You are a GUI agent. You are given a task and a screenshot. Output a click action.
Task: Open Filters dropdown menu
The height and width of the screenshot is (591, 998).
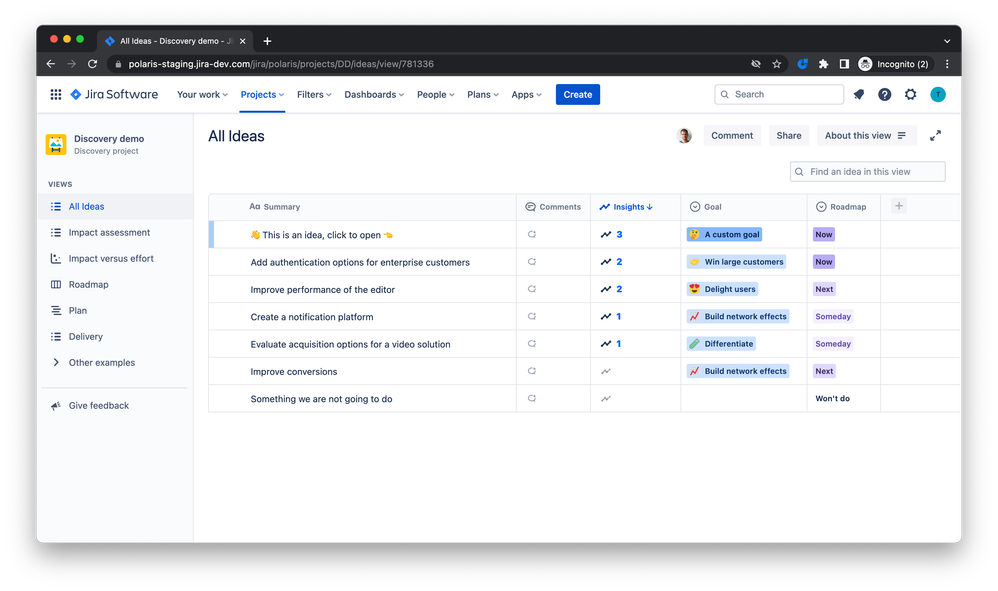(314, 94)
